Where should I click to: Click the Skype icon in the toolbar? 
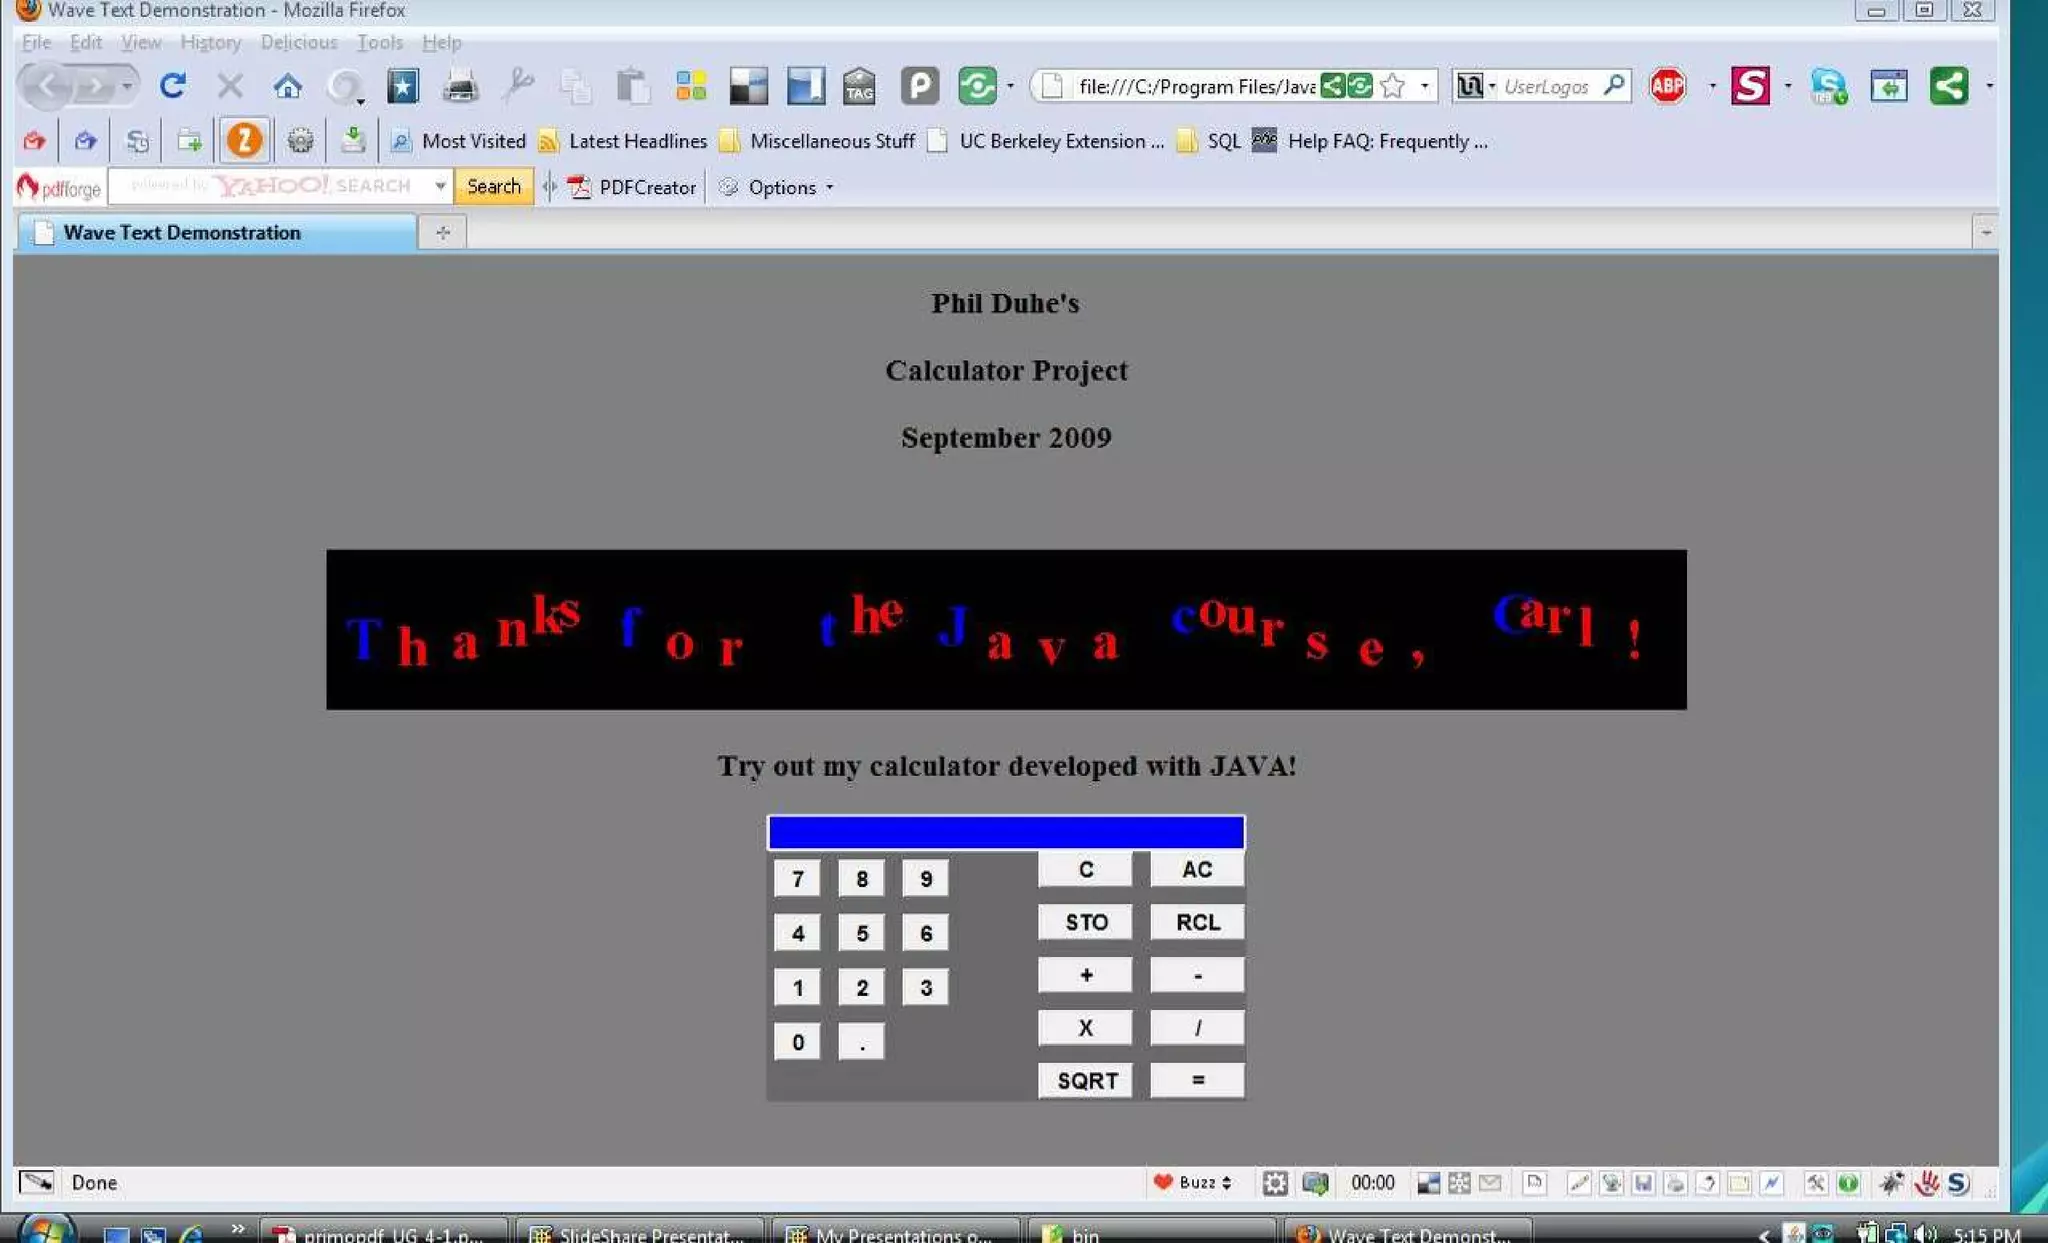(x=1829, y=87)
